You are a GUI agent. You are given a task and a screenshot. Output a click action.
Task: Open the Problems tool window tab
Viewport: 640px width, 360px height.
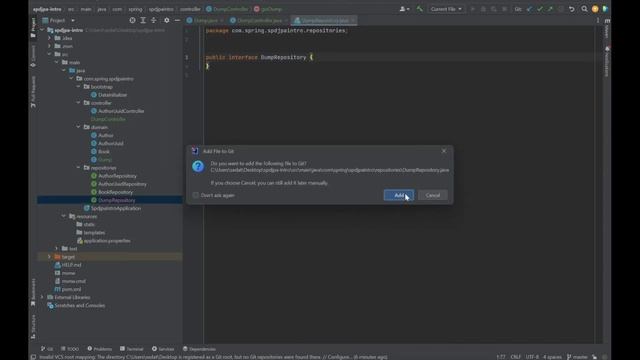pos(100,349)
